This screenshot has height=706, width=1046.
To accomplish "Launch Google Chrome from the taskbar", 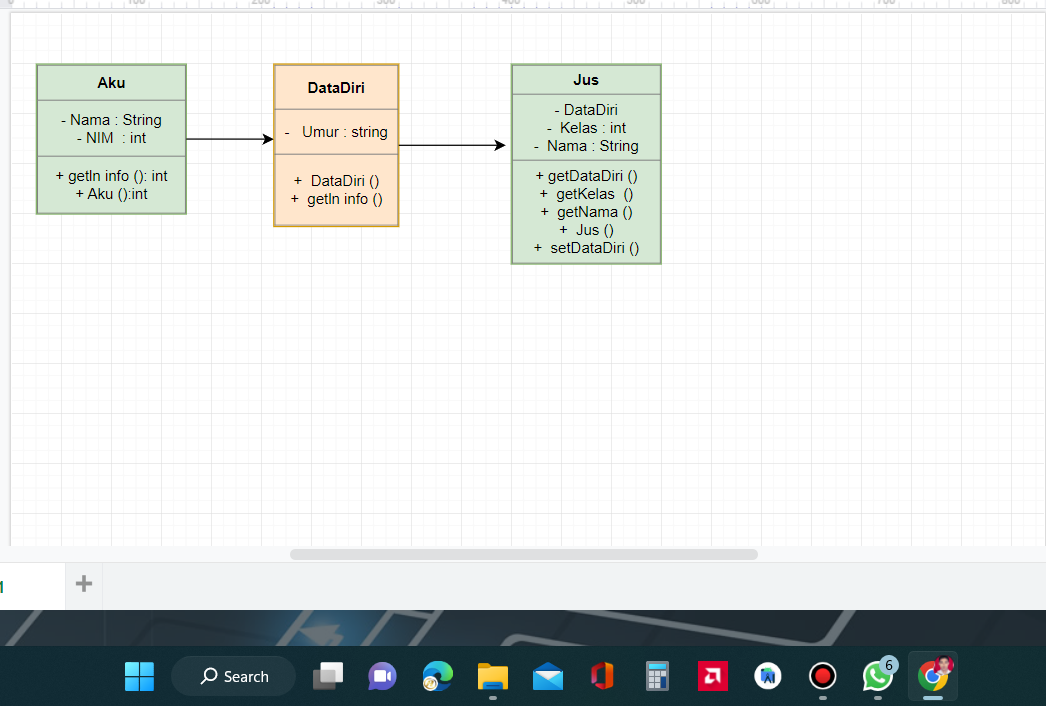I will (932, 676).
